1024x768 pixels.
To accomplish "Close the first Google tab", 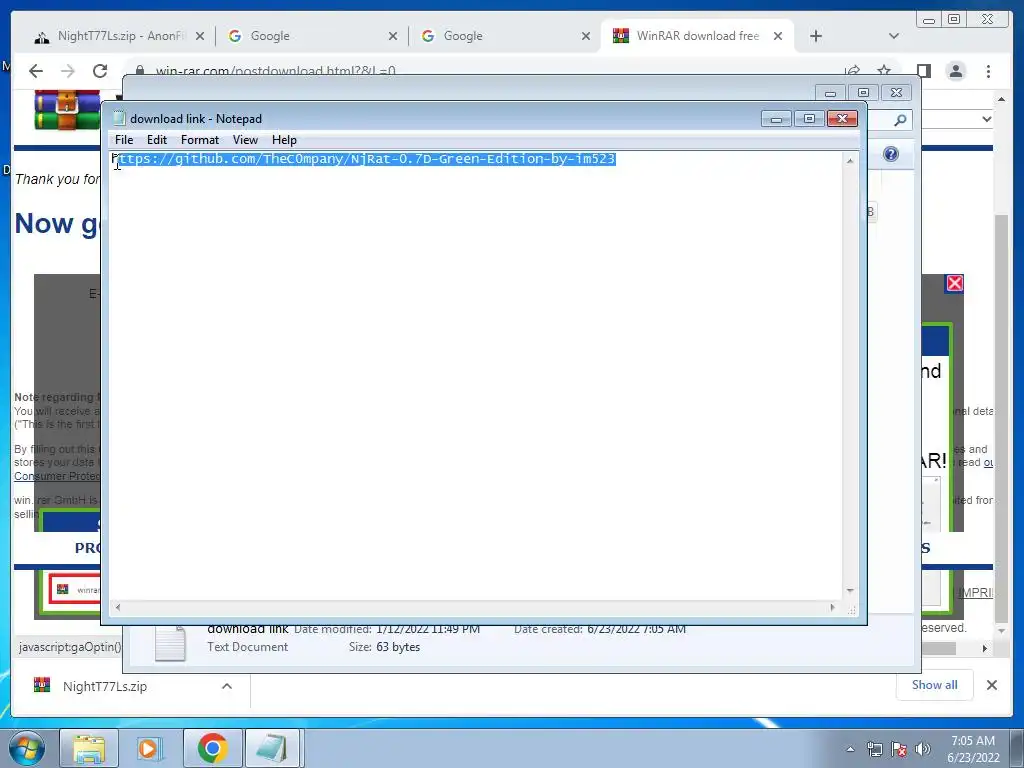I will [x=392, y=37].
